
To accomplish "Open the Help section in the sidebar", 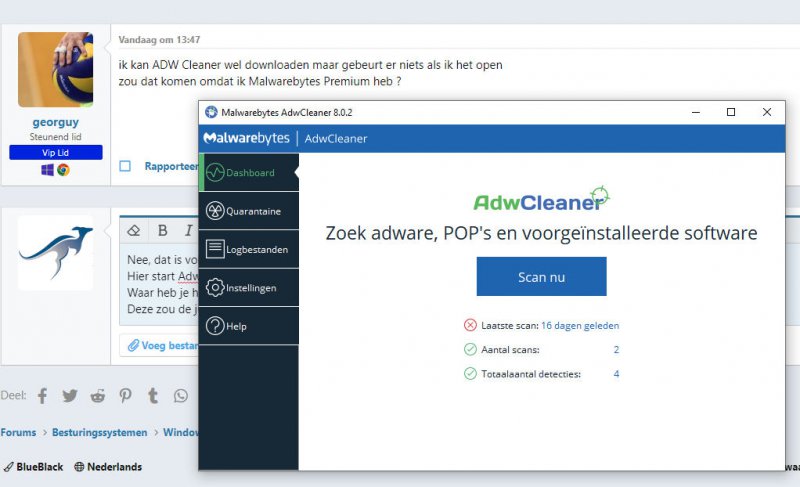I will click(x=248, y=326).
